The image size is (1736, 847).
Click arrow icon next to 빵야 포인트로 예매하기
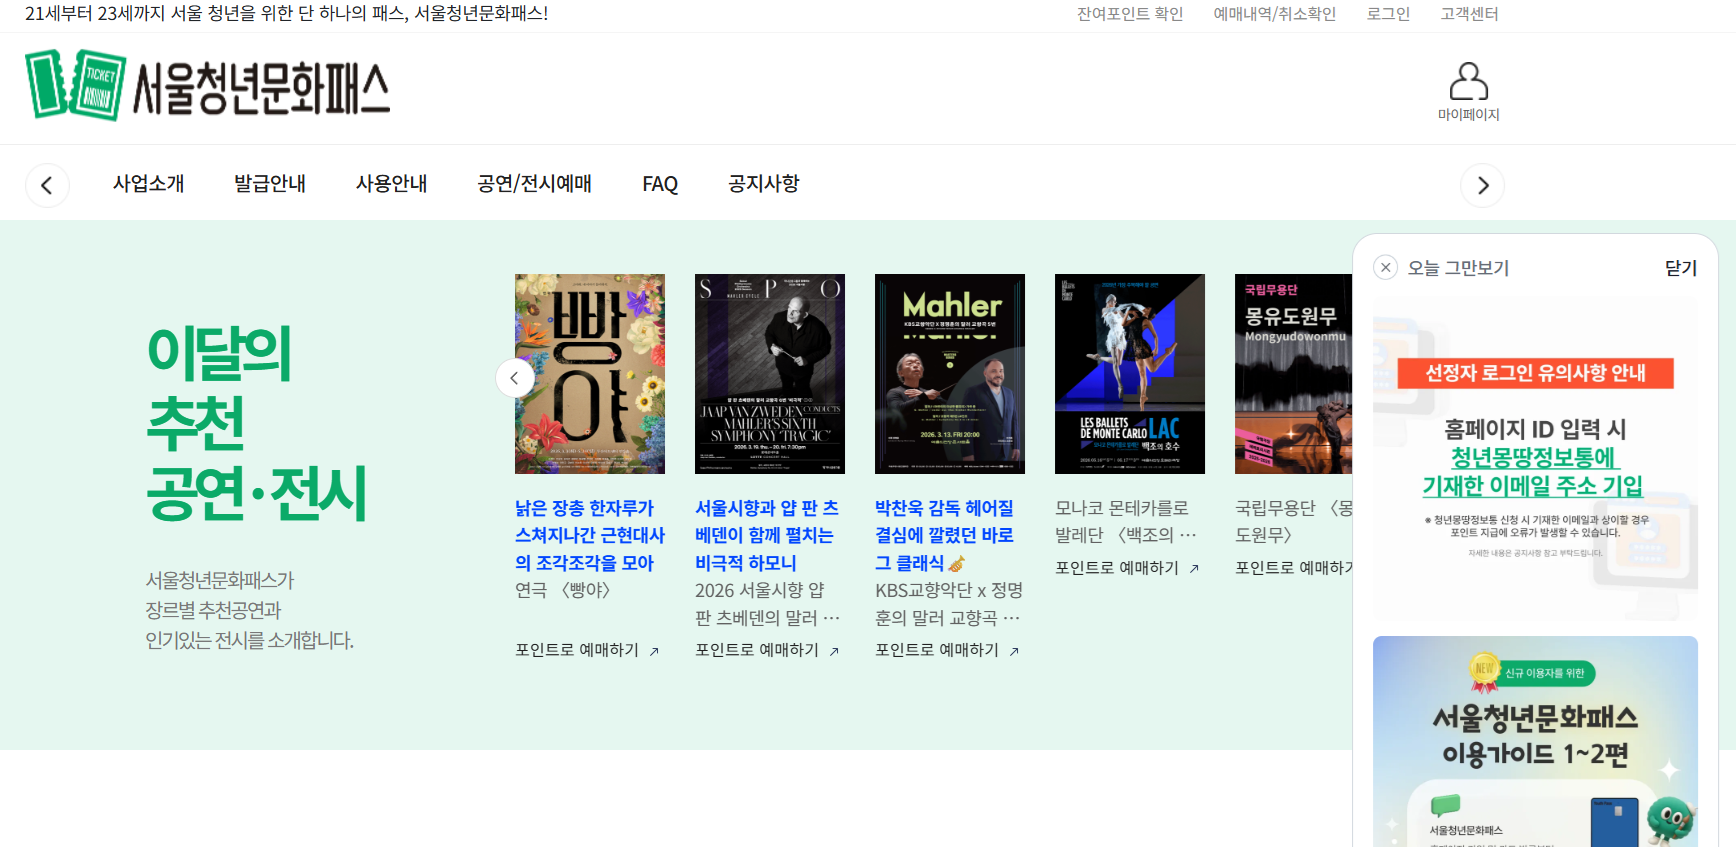point(654,651)
